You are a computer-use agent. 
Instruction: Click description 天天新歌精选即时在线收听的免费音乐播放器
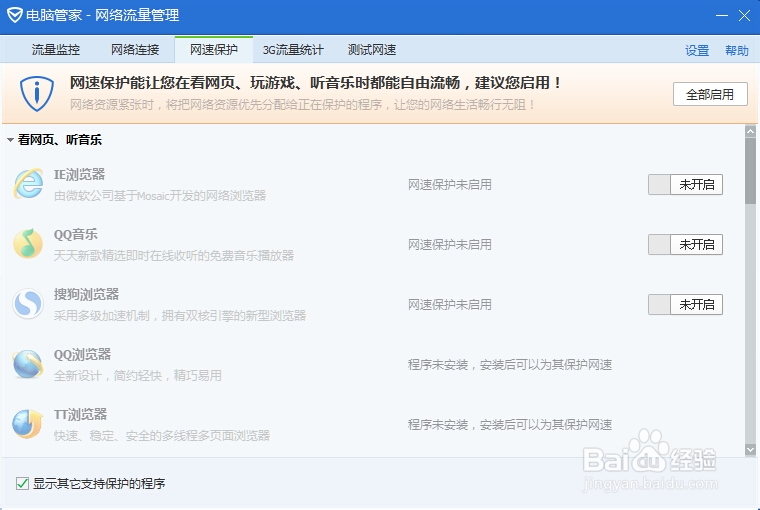[174, 256]
